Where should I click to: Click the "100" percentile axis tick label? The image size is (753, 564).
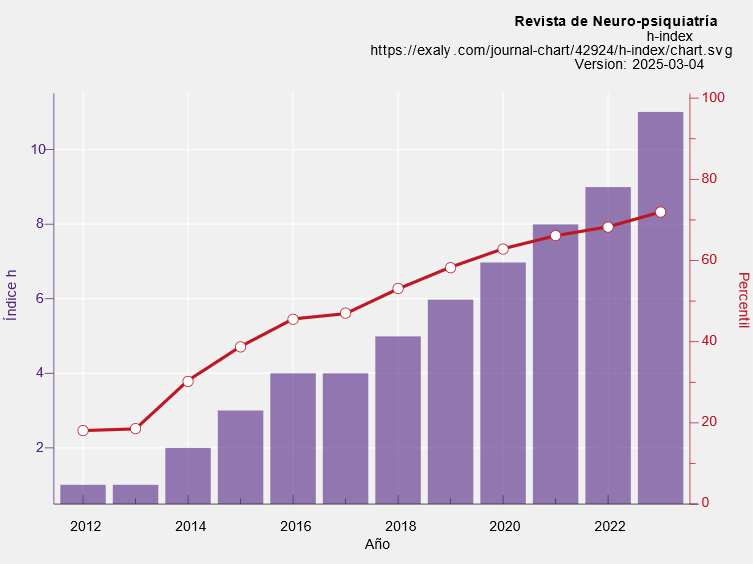click(713, 98)
